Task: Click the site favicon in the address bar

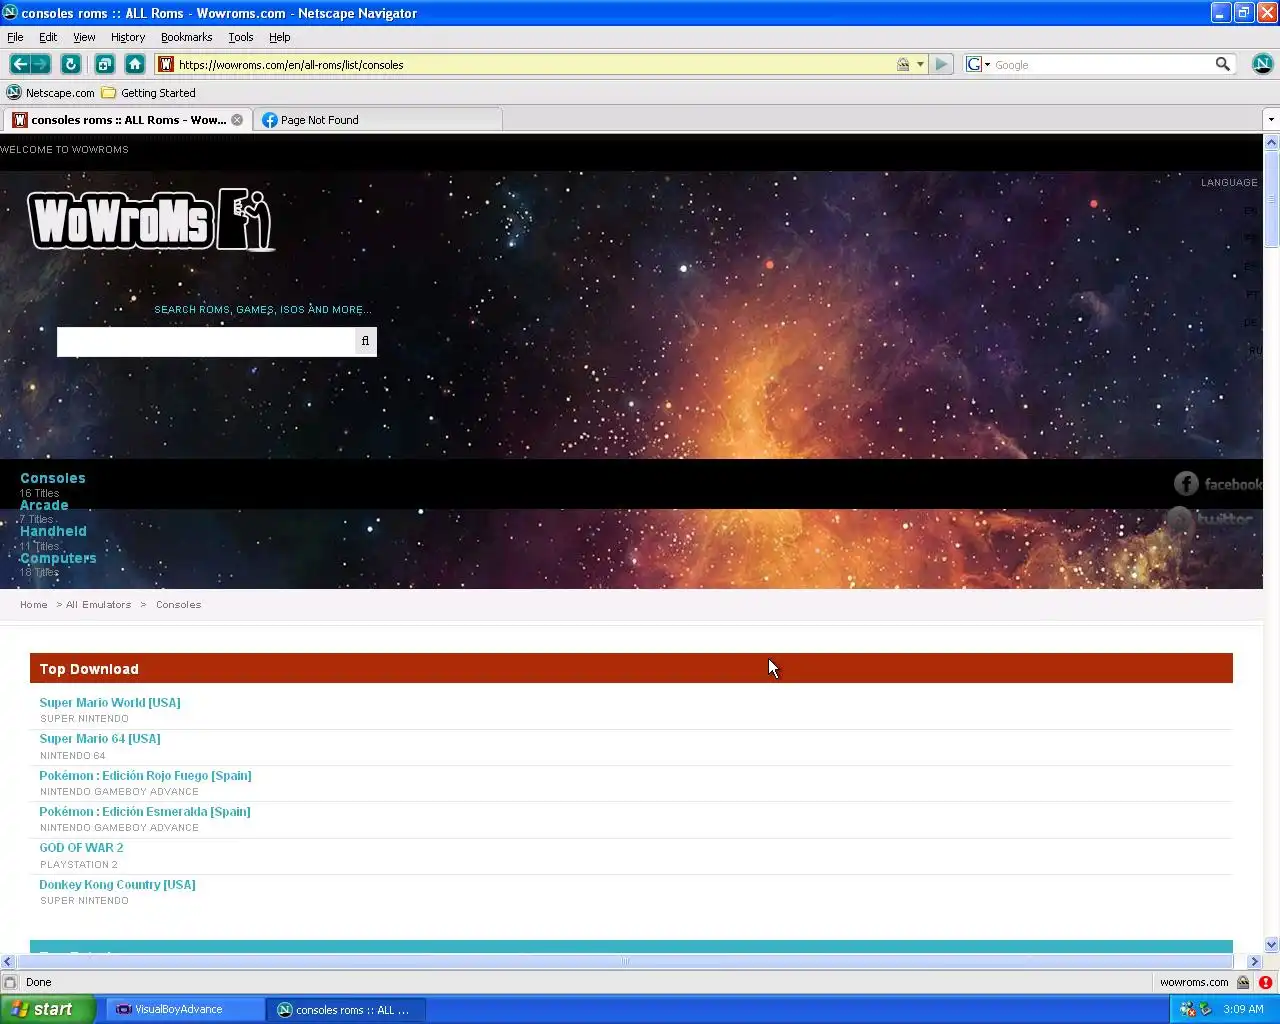Action: click(166, 64)
